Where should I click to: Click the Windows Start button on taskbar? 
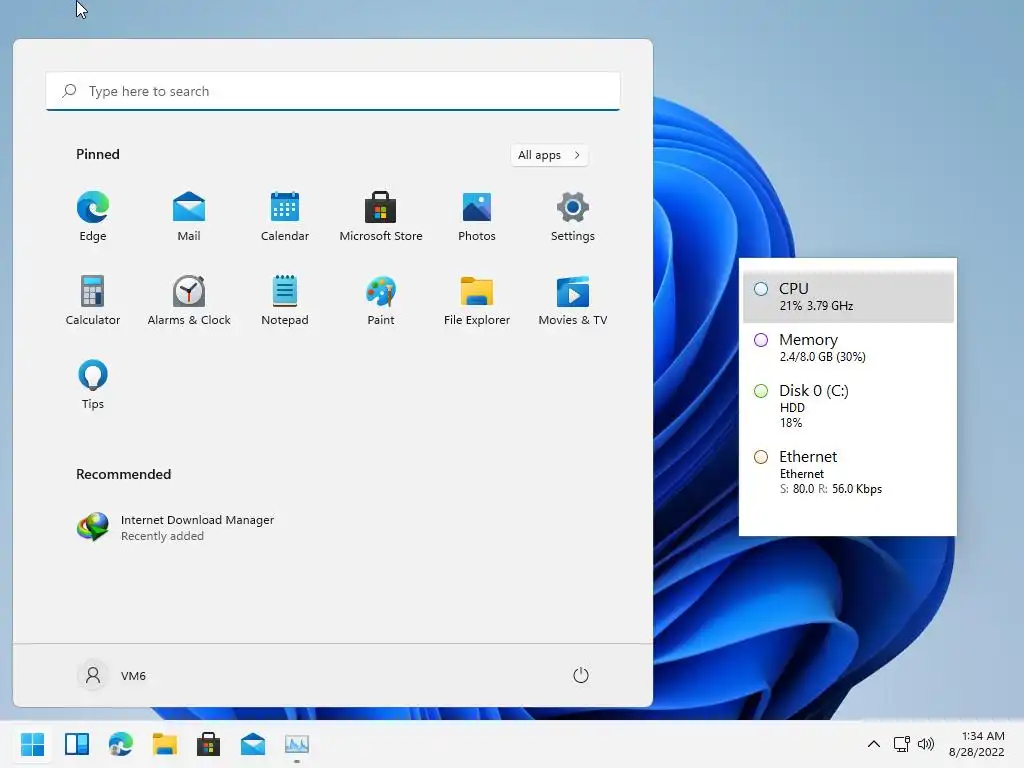pyautogui.click(x=32, y=744)
